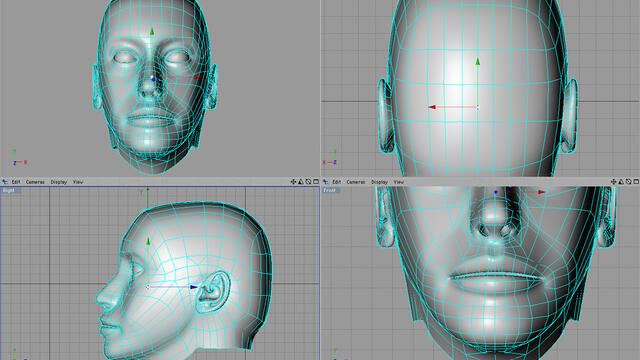The image size is (640, 360).
Task: Open View menu in Front viewport
Action: [x=399, y=182]
